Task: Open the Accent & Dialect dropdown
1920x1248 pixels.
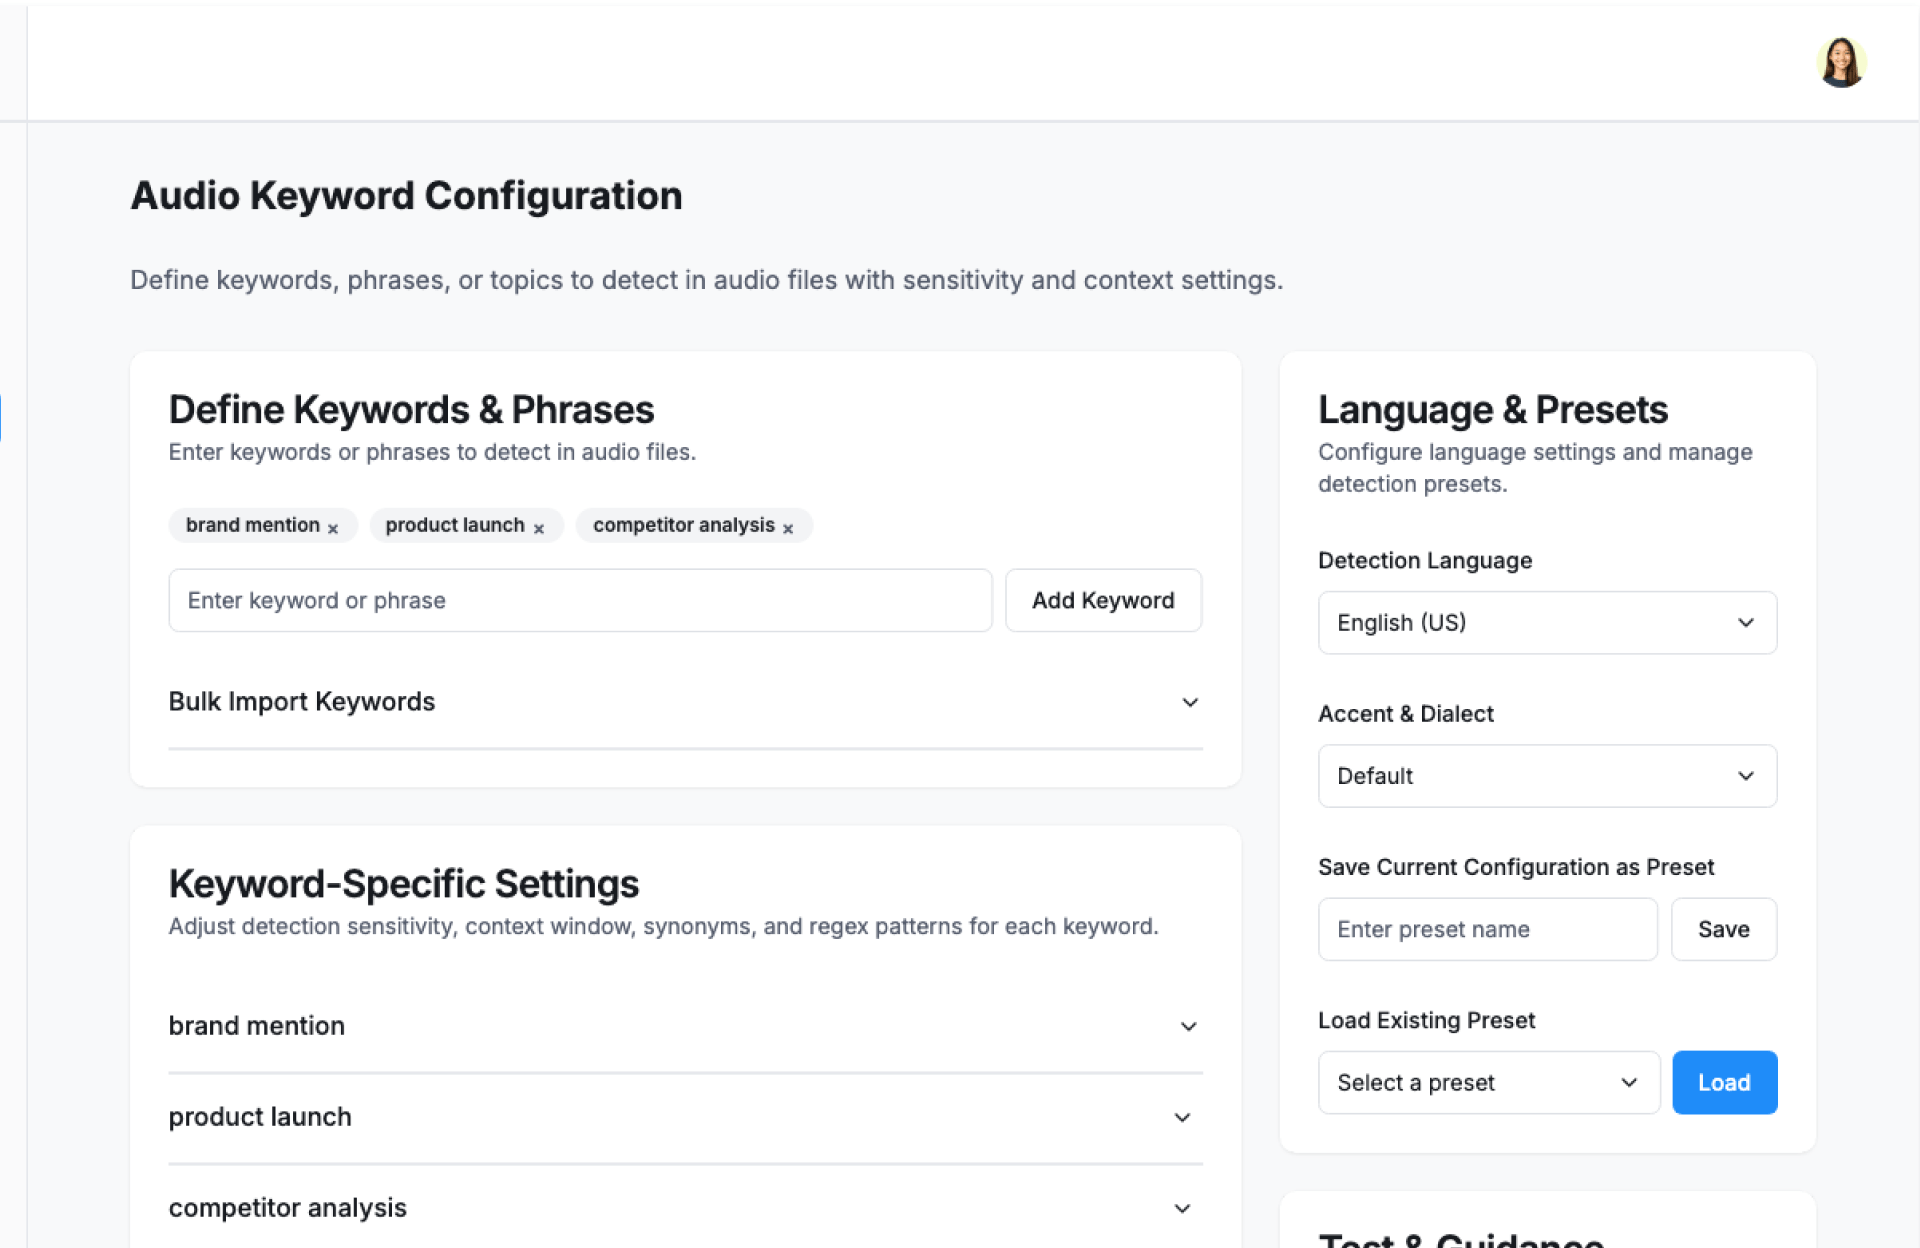Action: [x=1546, y=776]
